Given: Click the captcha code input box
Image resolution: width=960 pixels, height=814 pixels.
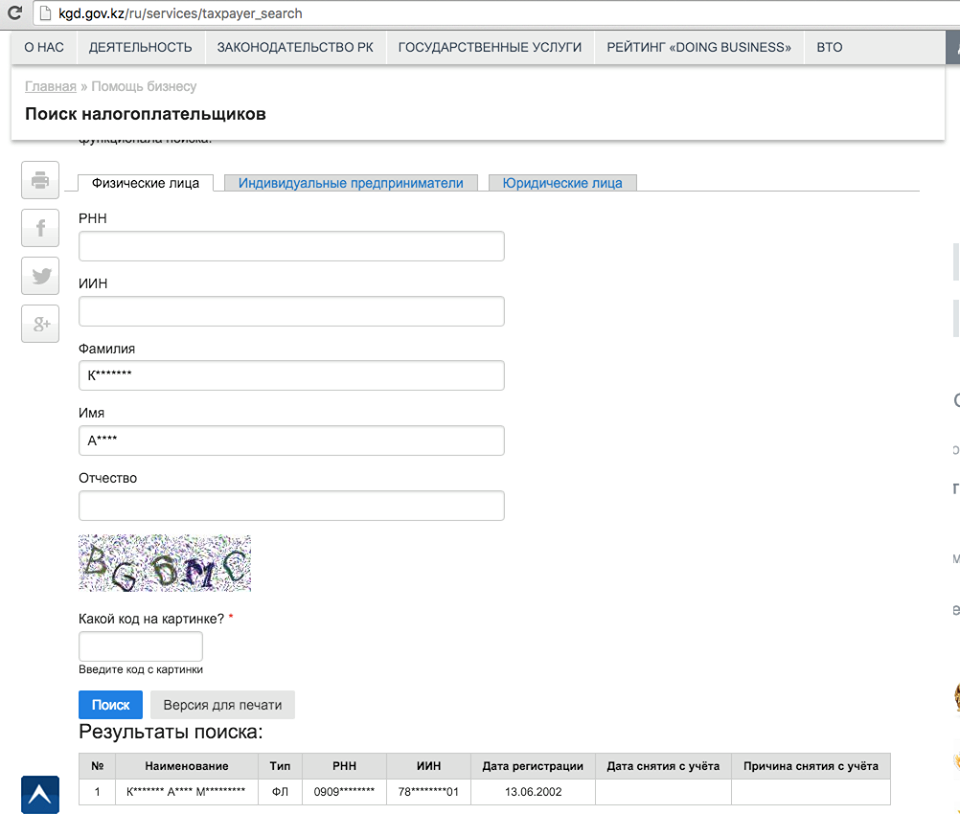Looking at the screenshot, I should click(140, 646).
